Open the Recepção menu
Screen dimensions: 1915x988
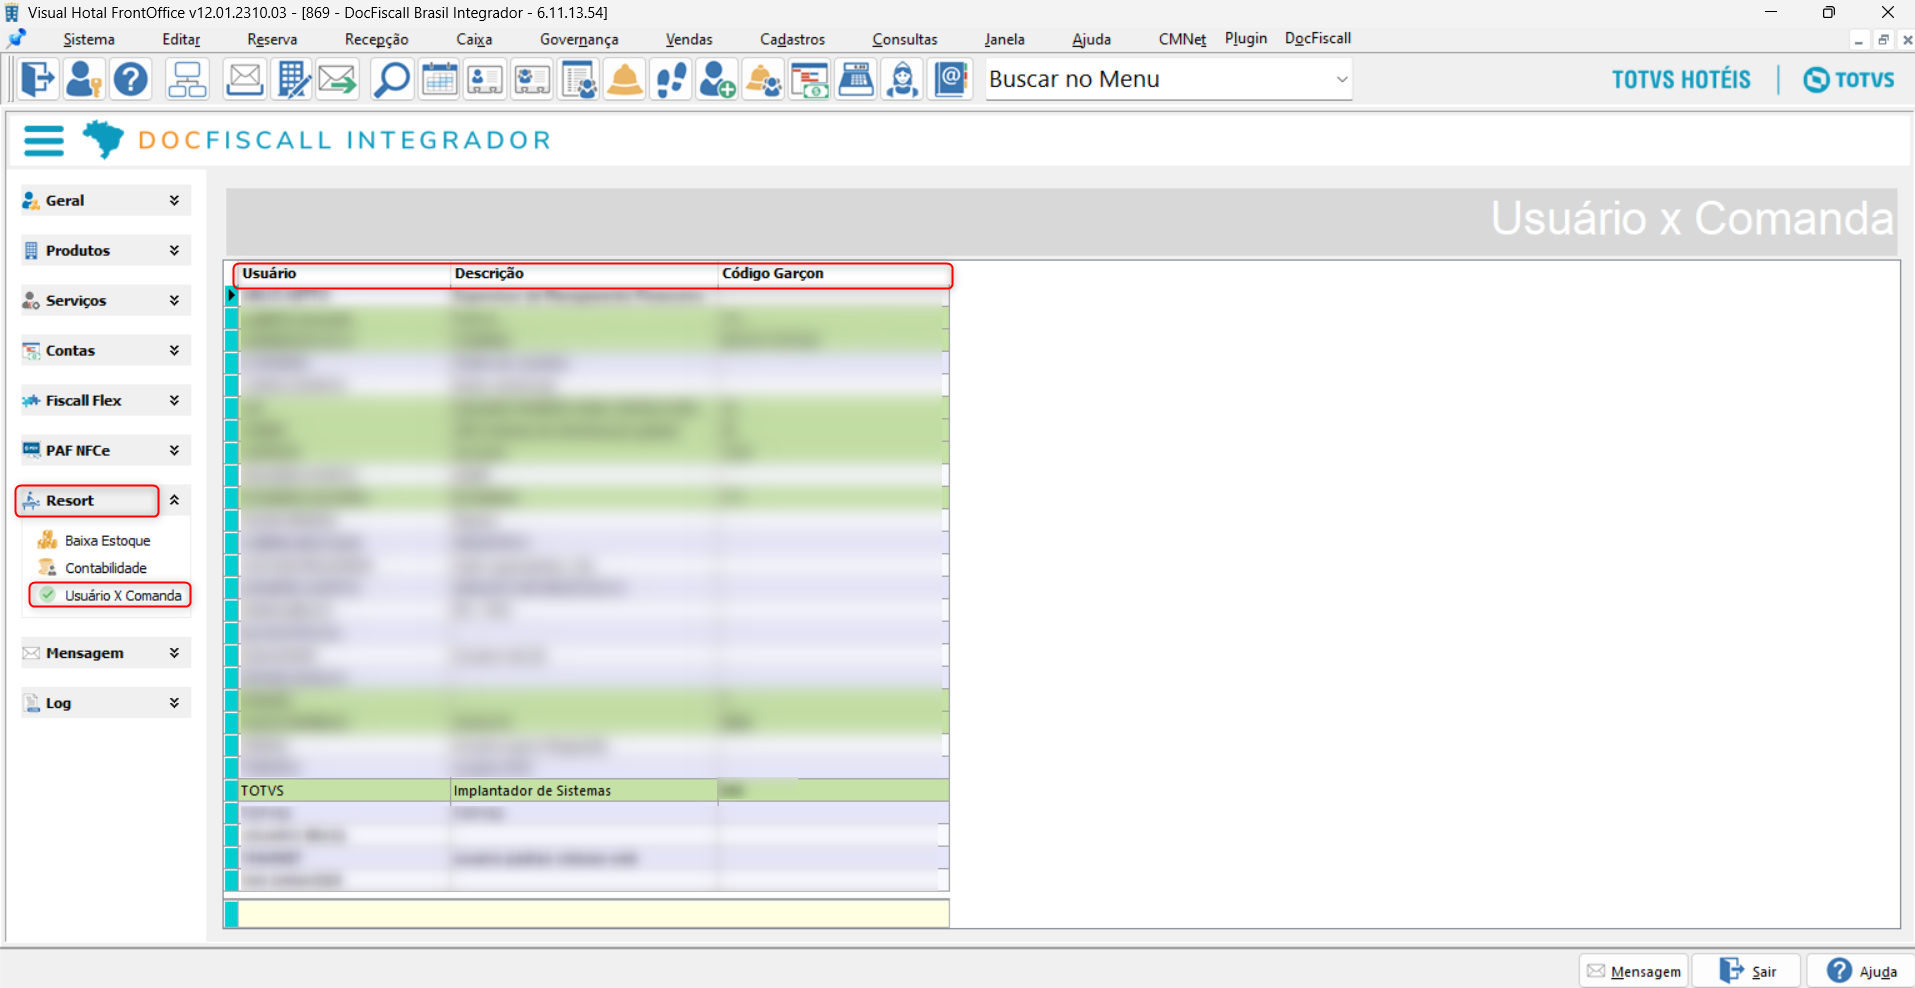pos(377,39)
